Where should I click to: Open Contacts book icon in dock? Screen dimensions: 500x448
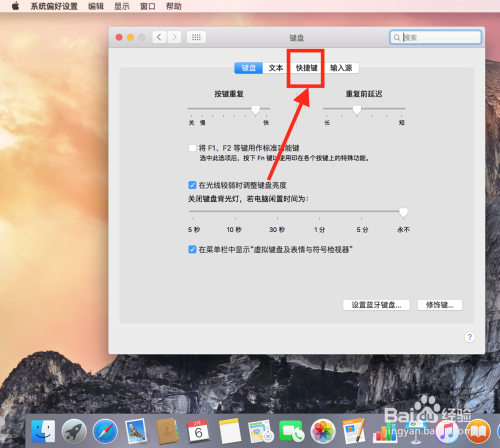[167, 431]
